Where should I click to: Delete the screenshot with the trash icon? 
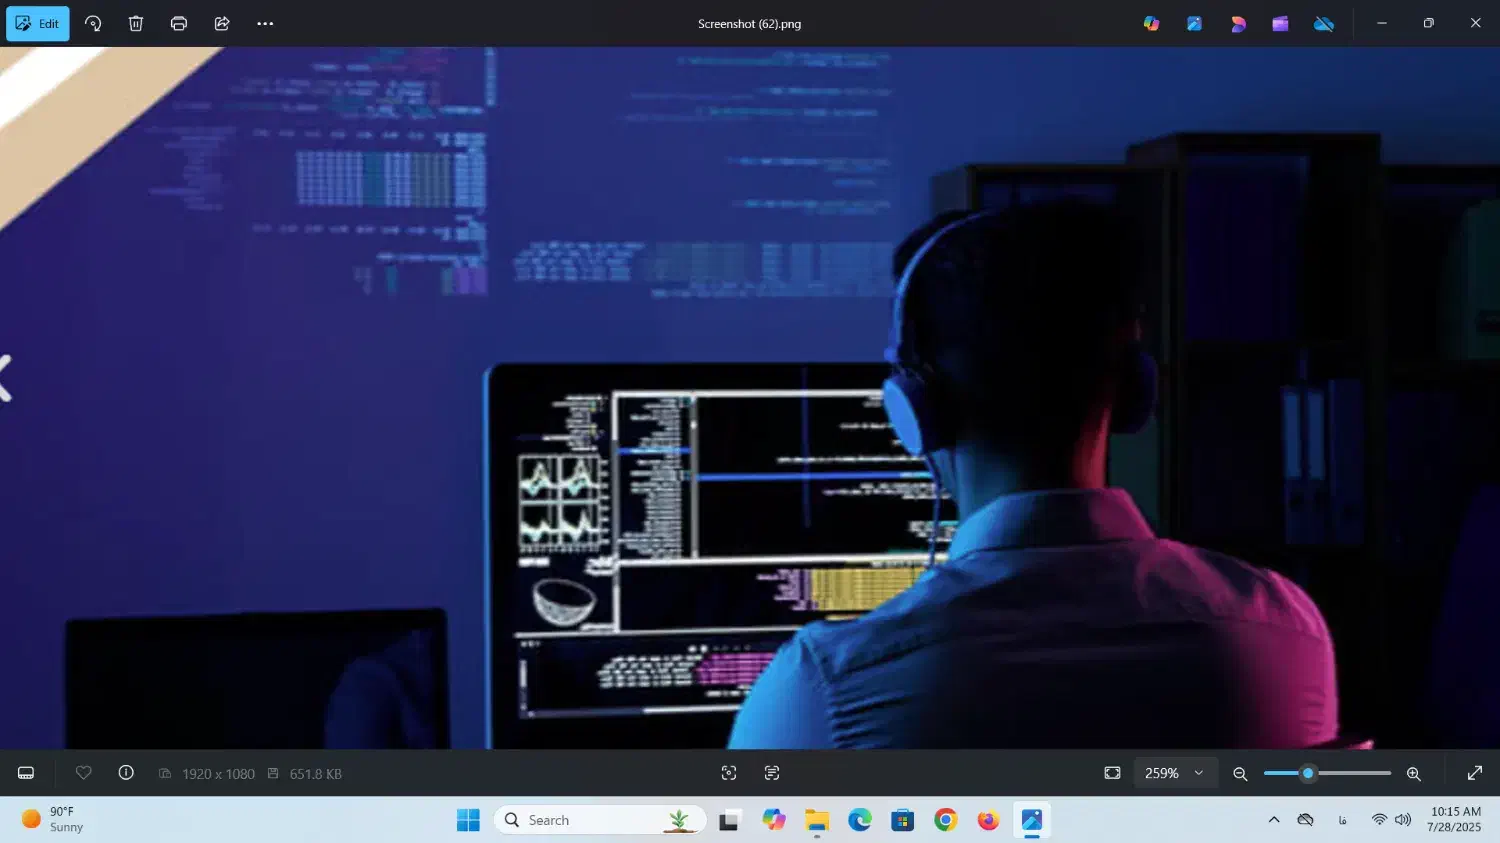click(136, 24)
